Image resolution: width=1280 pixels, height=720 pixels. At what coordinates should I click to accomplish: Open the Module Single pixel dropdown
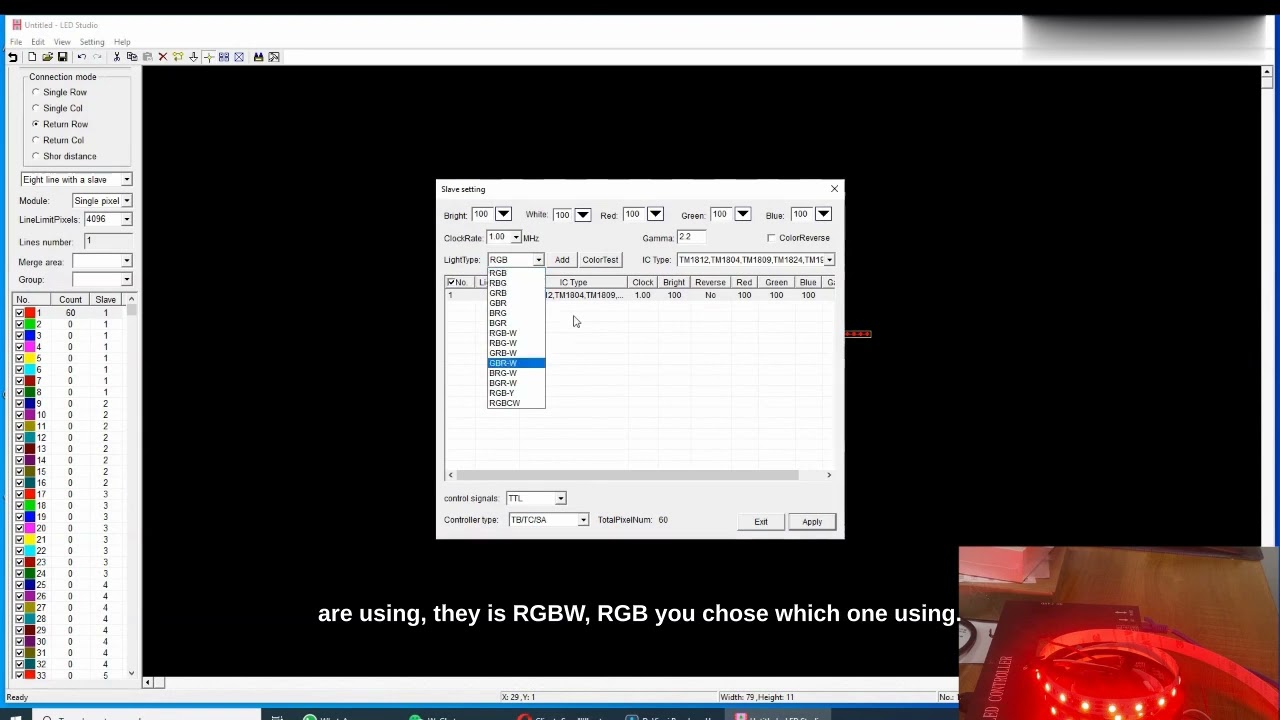pyautogui.click(x=126, y=201)
